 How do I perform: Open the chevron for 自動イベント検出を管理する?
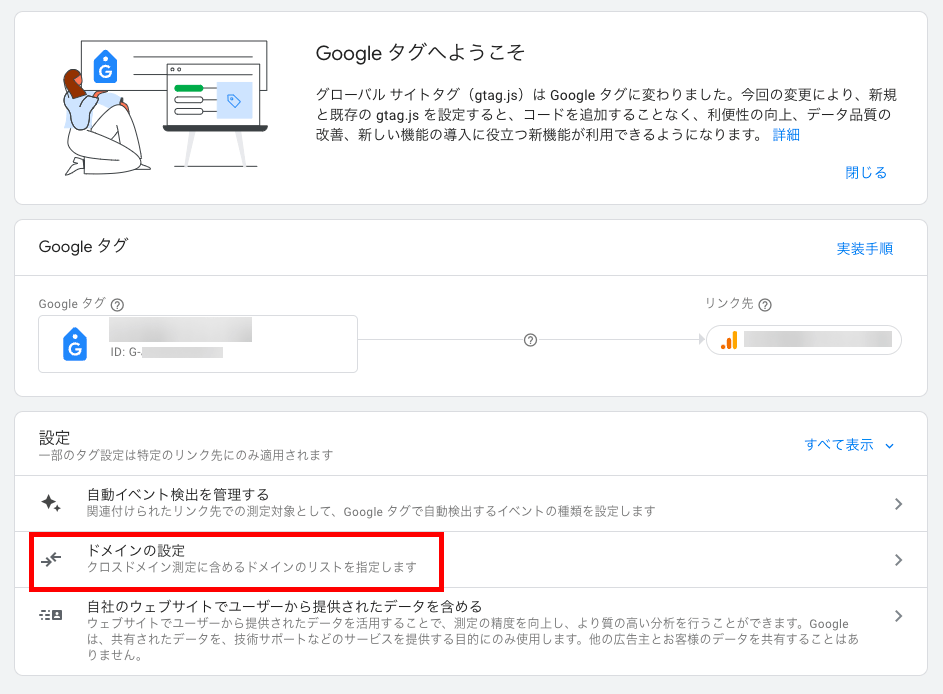click(898, 504)
